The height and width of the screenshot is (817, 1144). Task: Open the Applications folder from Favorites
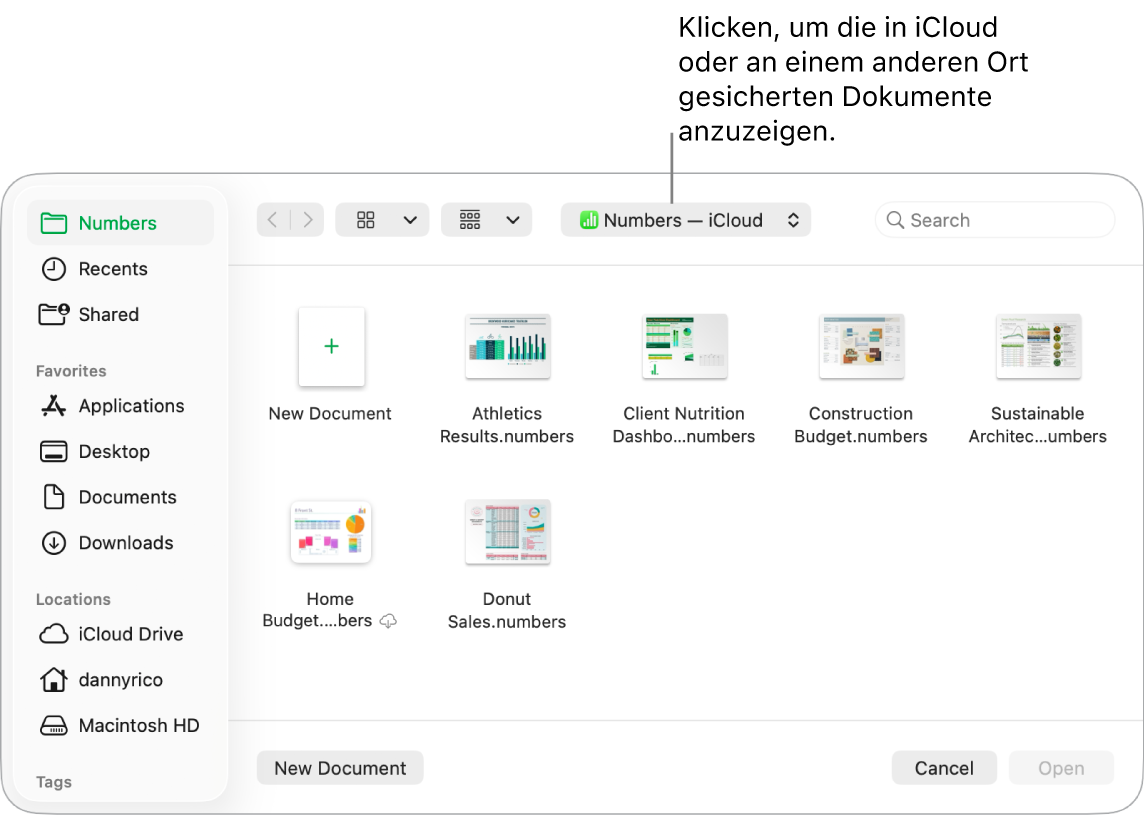point(131,406)
